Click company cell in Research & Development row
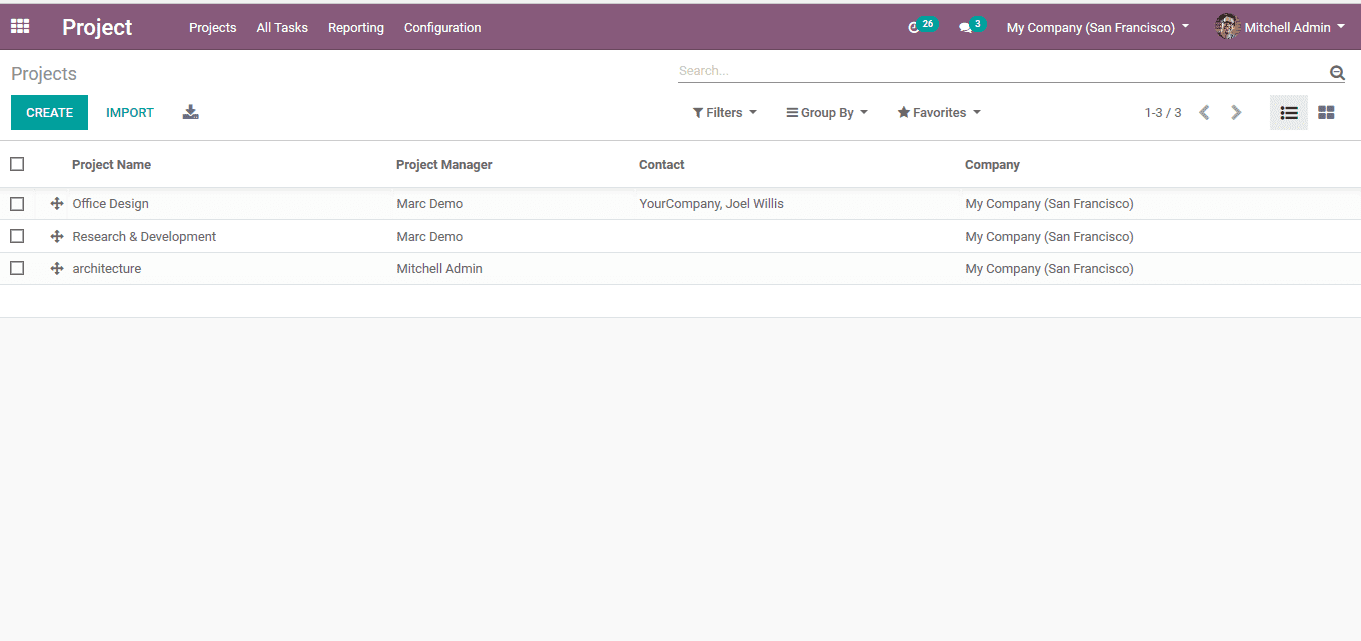 (1050, 237)
